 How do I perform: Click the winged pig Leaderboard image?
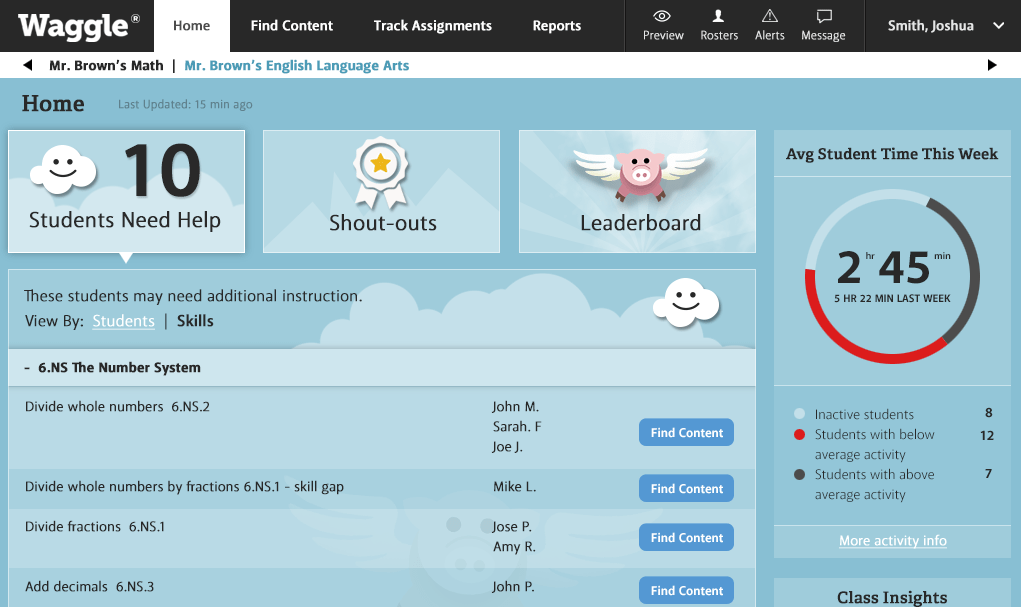(640, 173)
